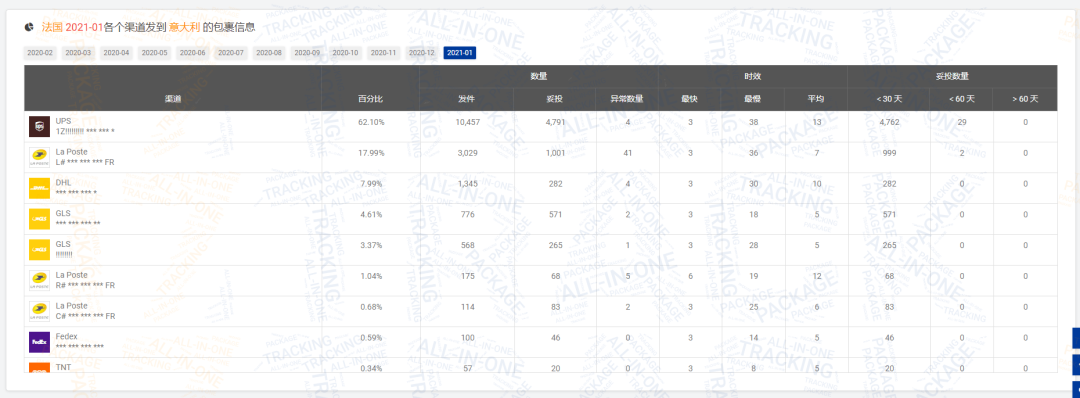Image resolution: width=1080 pixels, height=398 pixels.
Task: Click the GLS logo in the 4.61% row
Action: pos(39,219)
